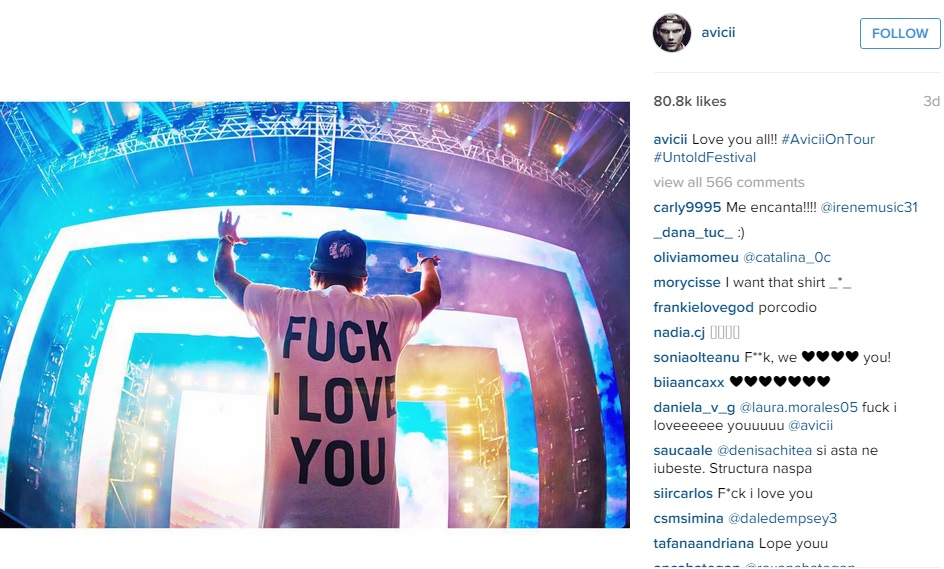
Task: Click the @laura.morales05 mention
Action: pos(798,407)
